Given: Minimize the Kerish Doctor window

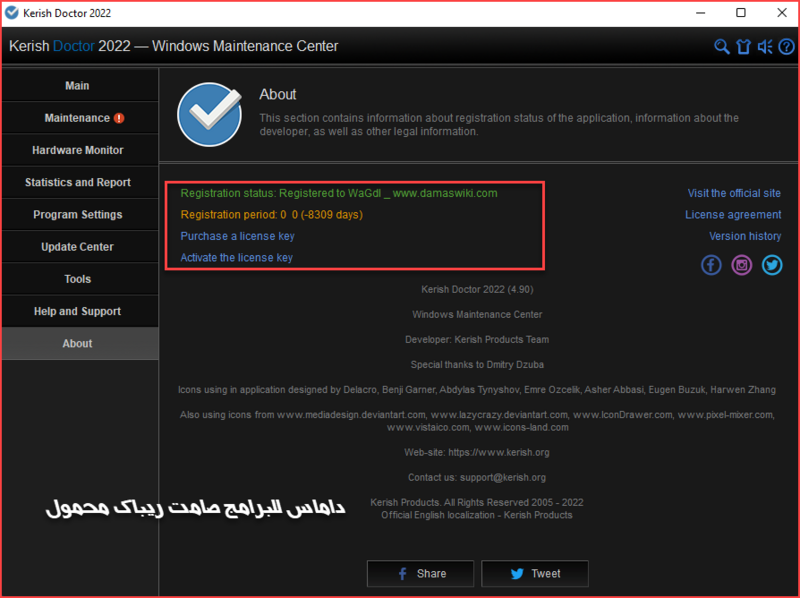Looking at the screenshot, I should tap(701, 13).
